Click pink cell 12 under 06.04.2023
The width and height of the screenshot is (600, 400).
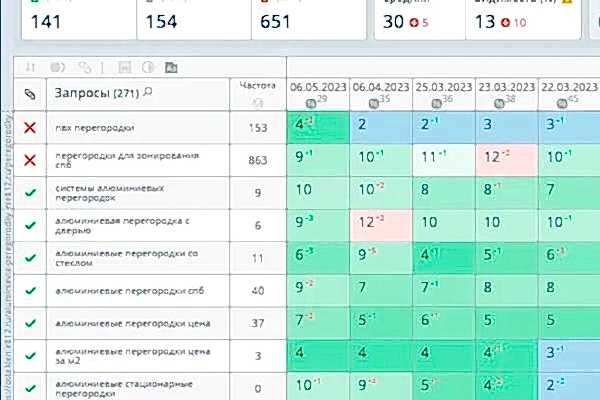[381, 225]
